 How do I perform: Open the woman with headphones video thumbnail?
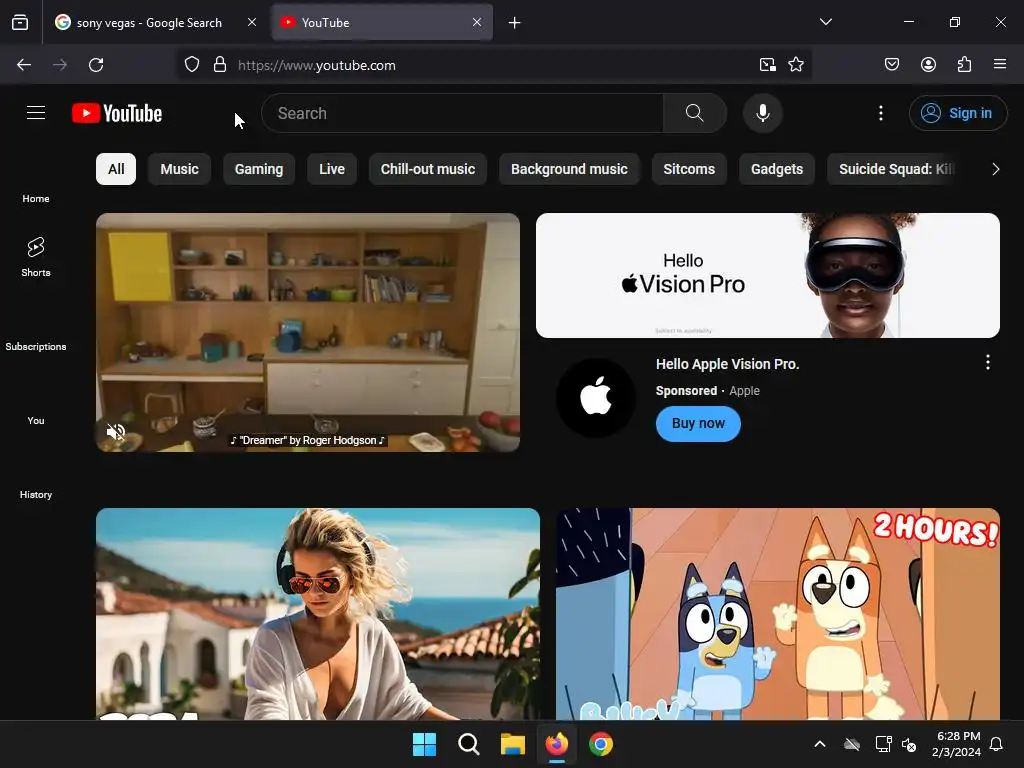317,614
